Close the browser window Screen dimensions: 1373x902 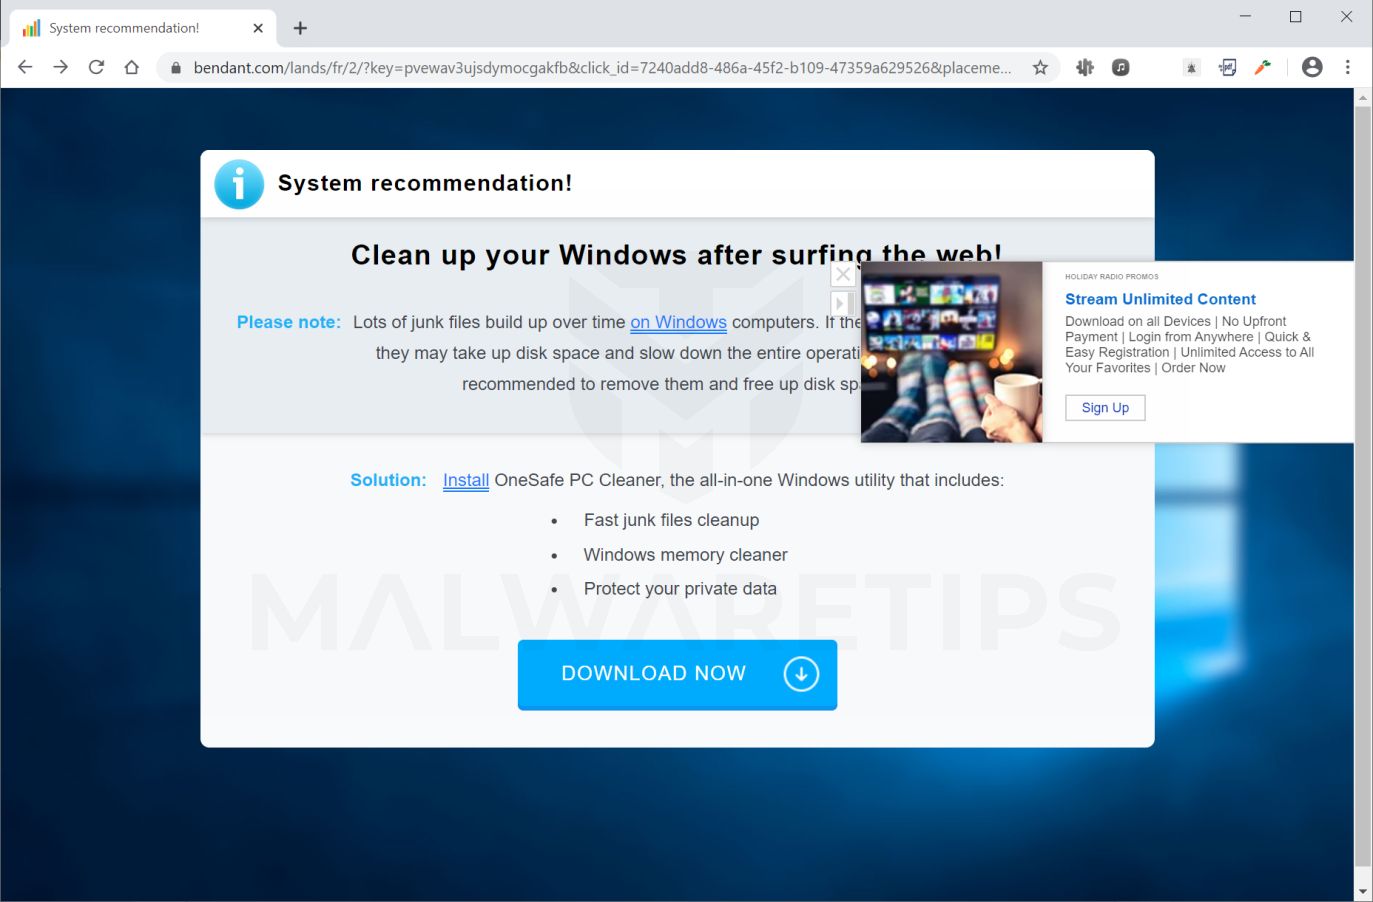pyautogui.click(x=1346, y=16)
